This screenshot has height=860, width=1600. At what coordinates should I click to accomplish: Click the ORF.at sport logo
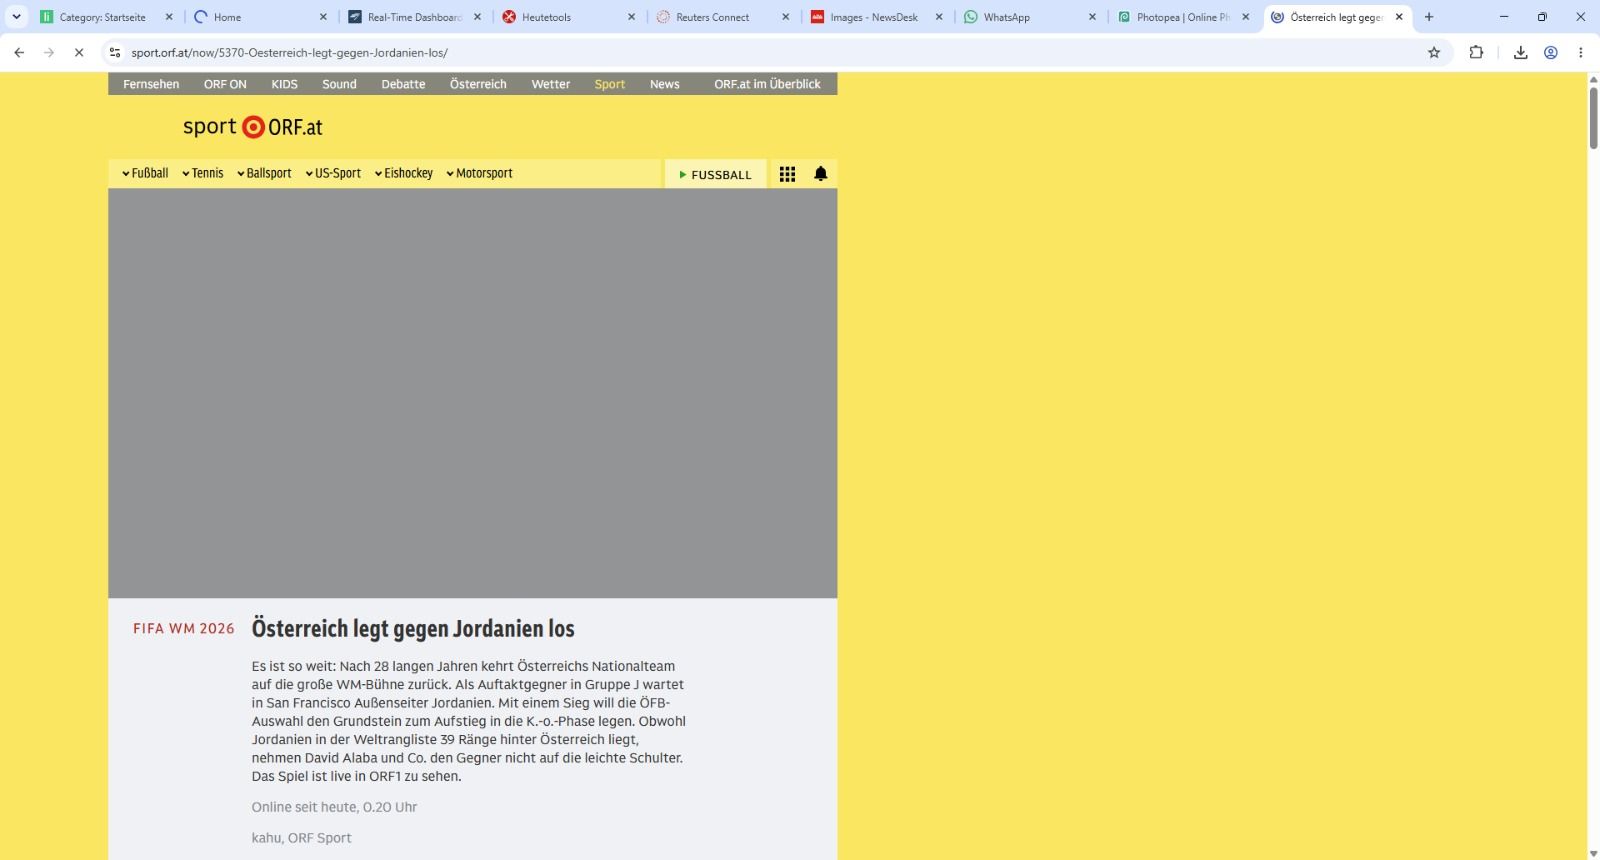tap(253, 127)
